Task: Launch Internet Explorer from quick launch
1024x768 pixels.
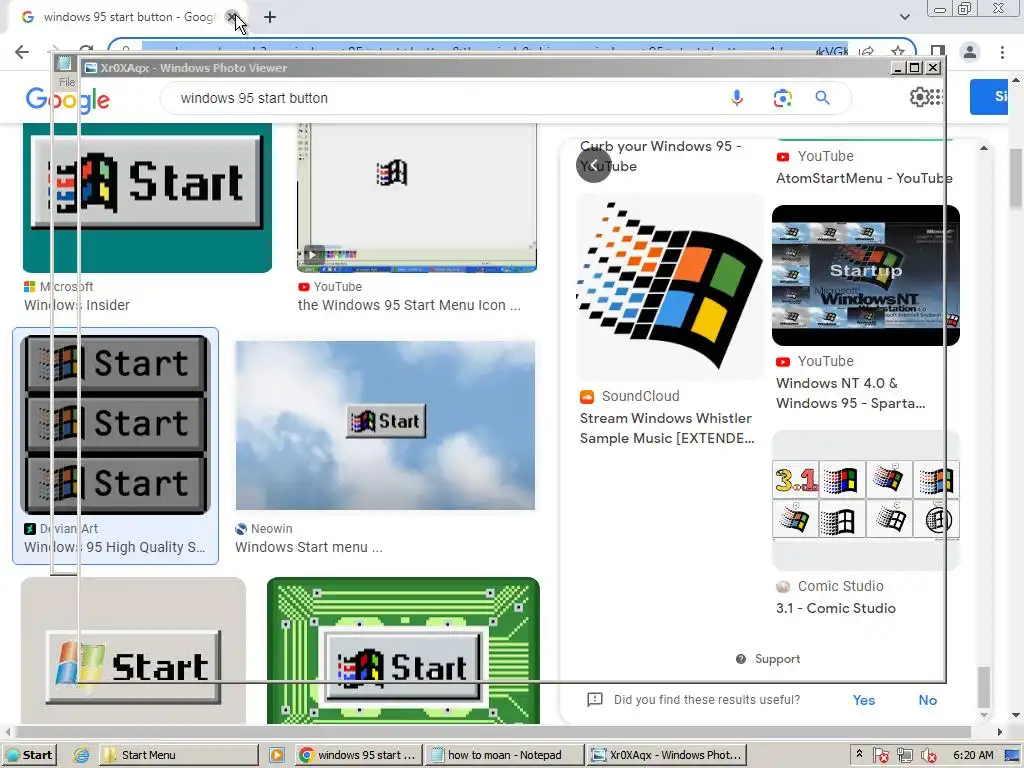Action: (81, 755)
